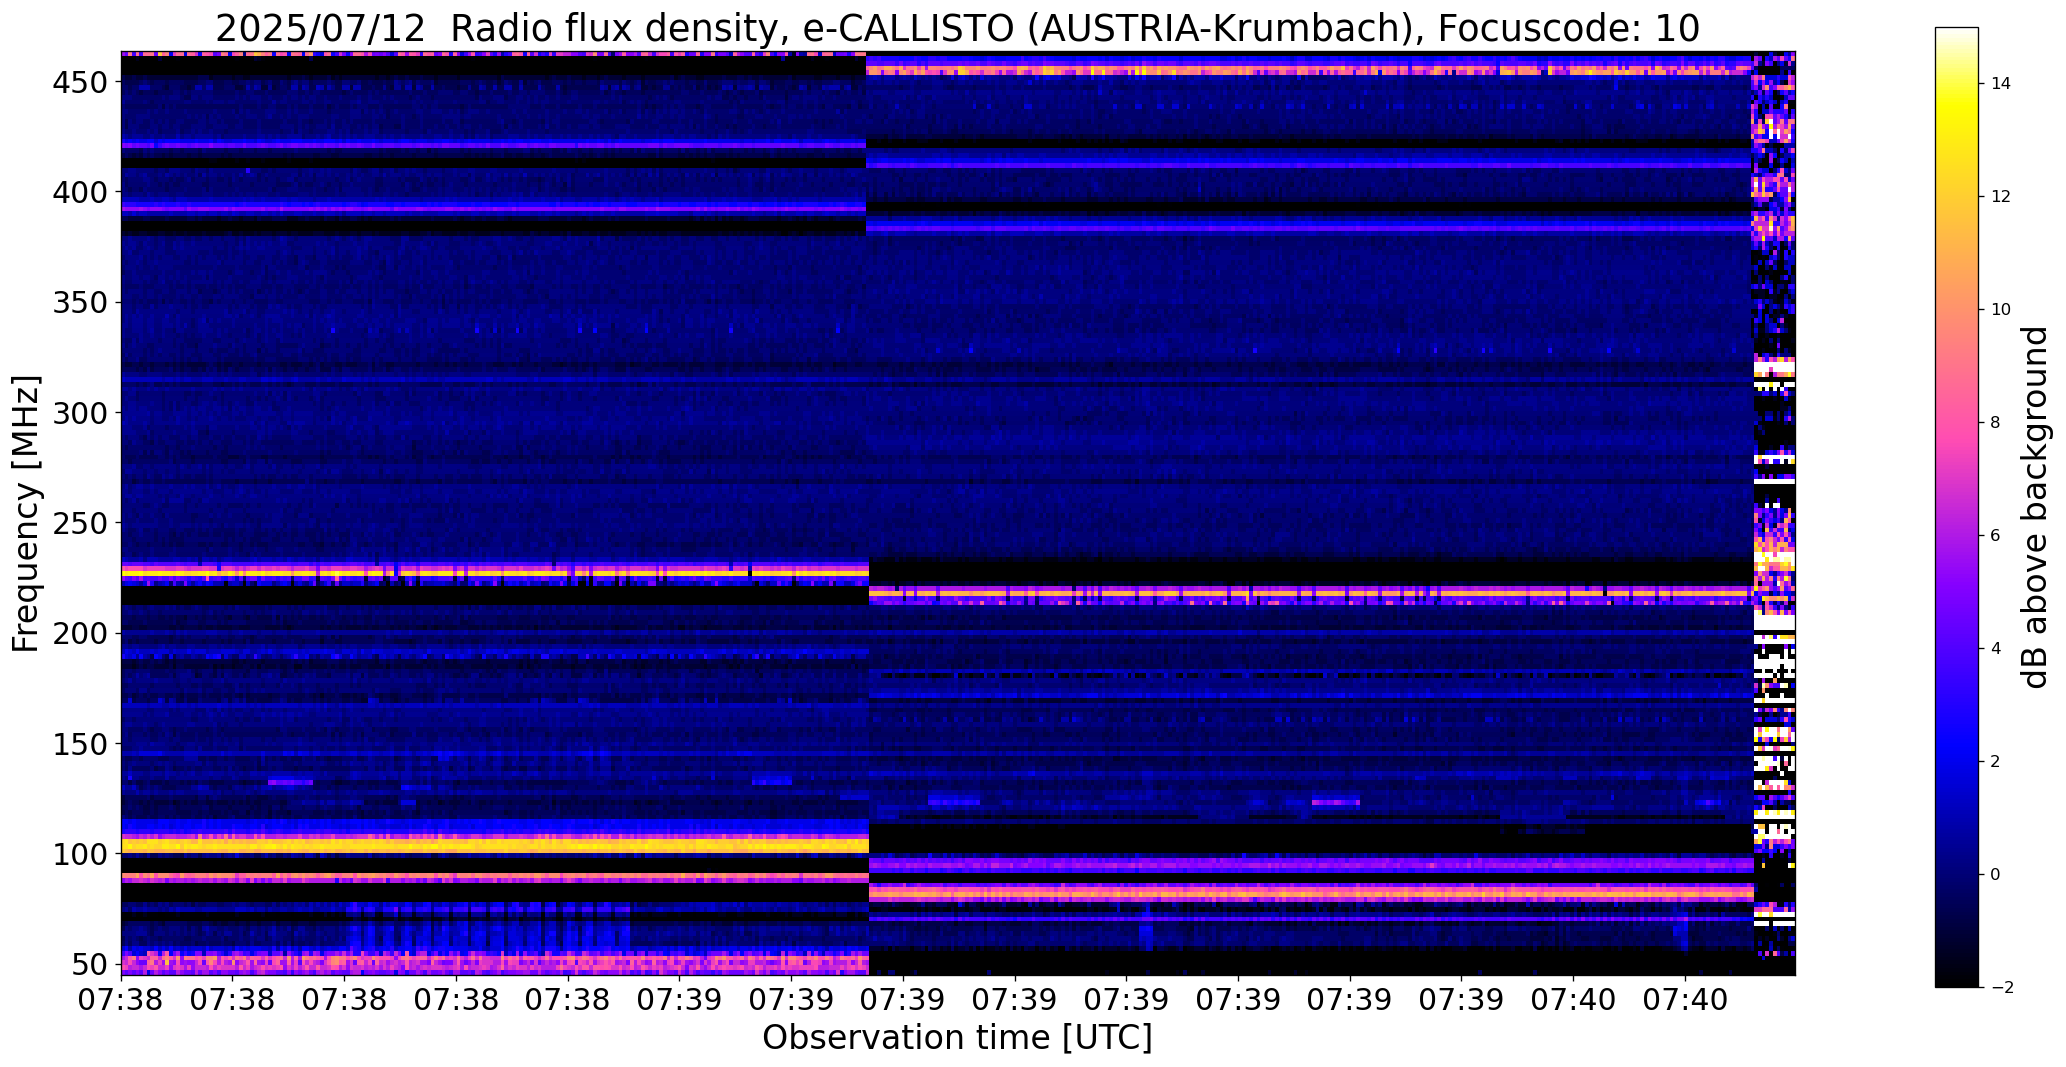
Task: Select the 150 tick label on the frequency axis
Action: [80, 744]
